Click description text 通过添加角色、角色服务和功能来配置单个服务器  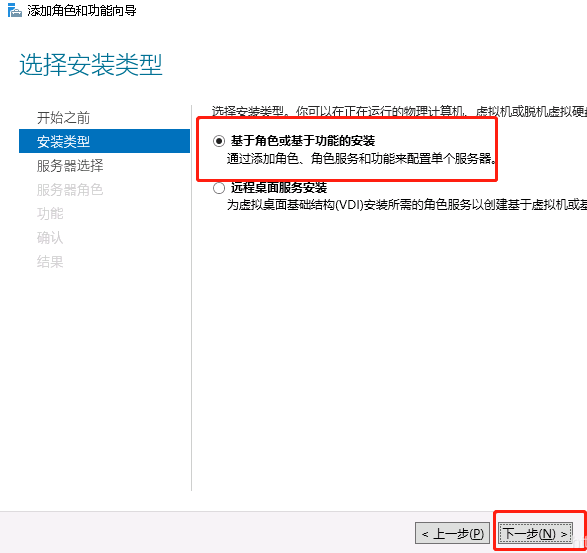[362, 159]
